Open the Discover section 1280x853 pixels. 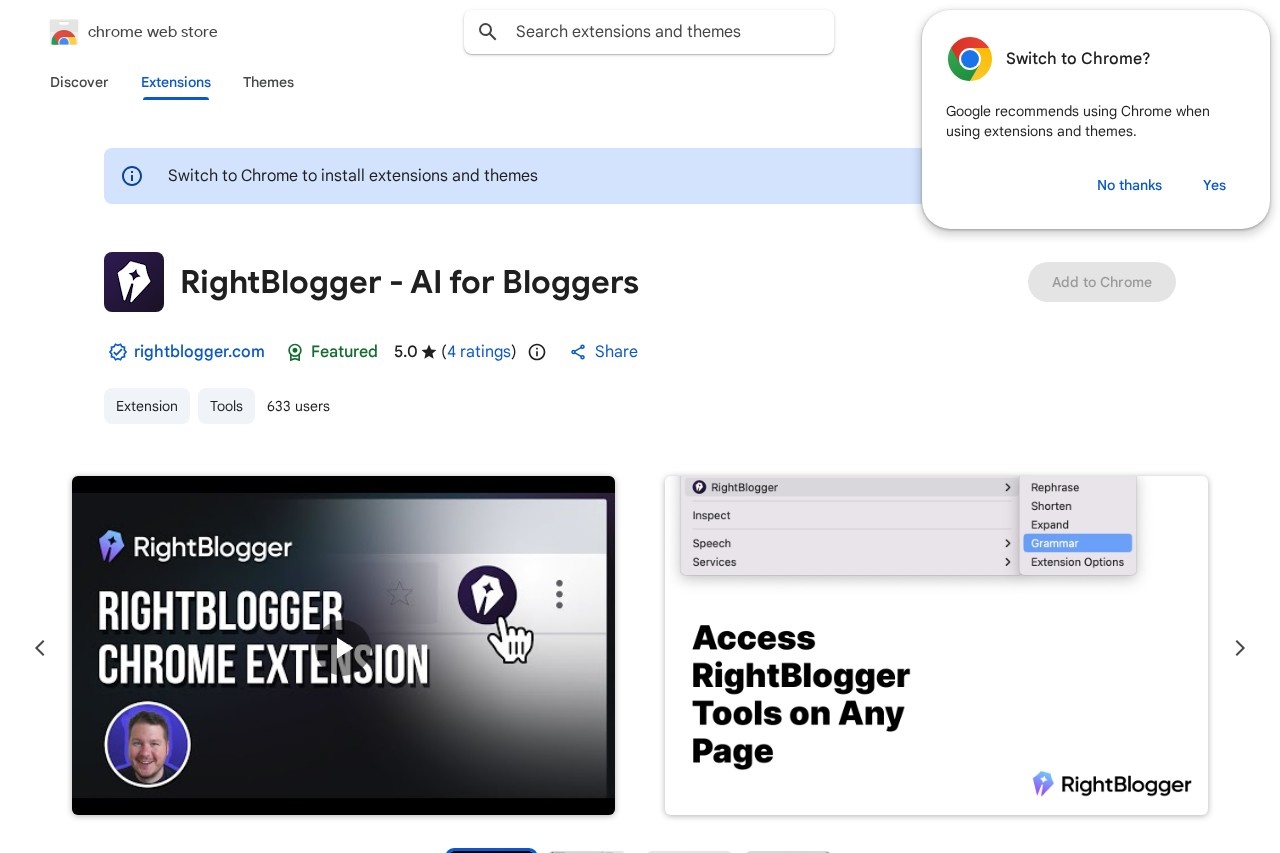78,82
